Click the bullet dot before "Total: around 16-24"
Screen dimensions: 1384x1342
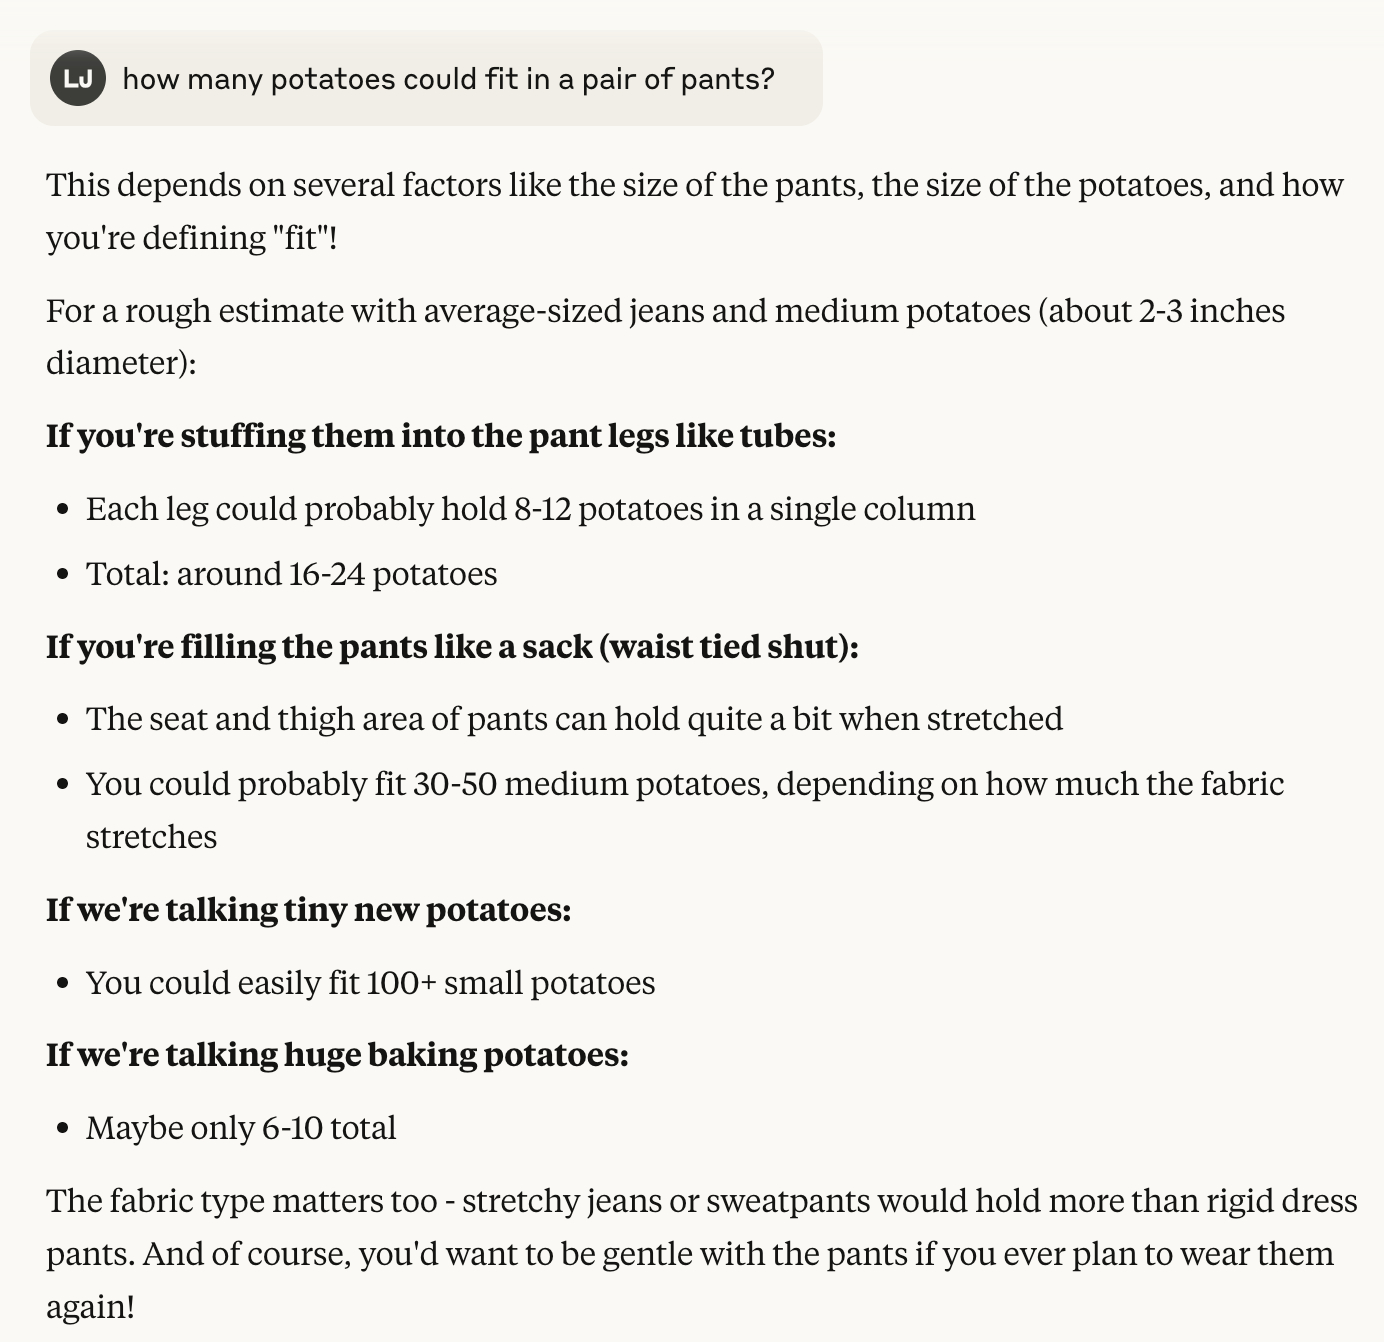[x=63, y=575]
